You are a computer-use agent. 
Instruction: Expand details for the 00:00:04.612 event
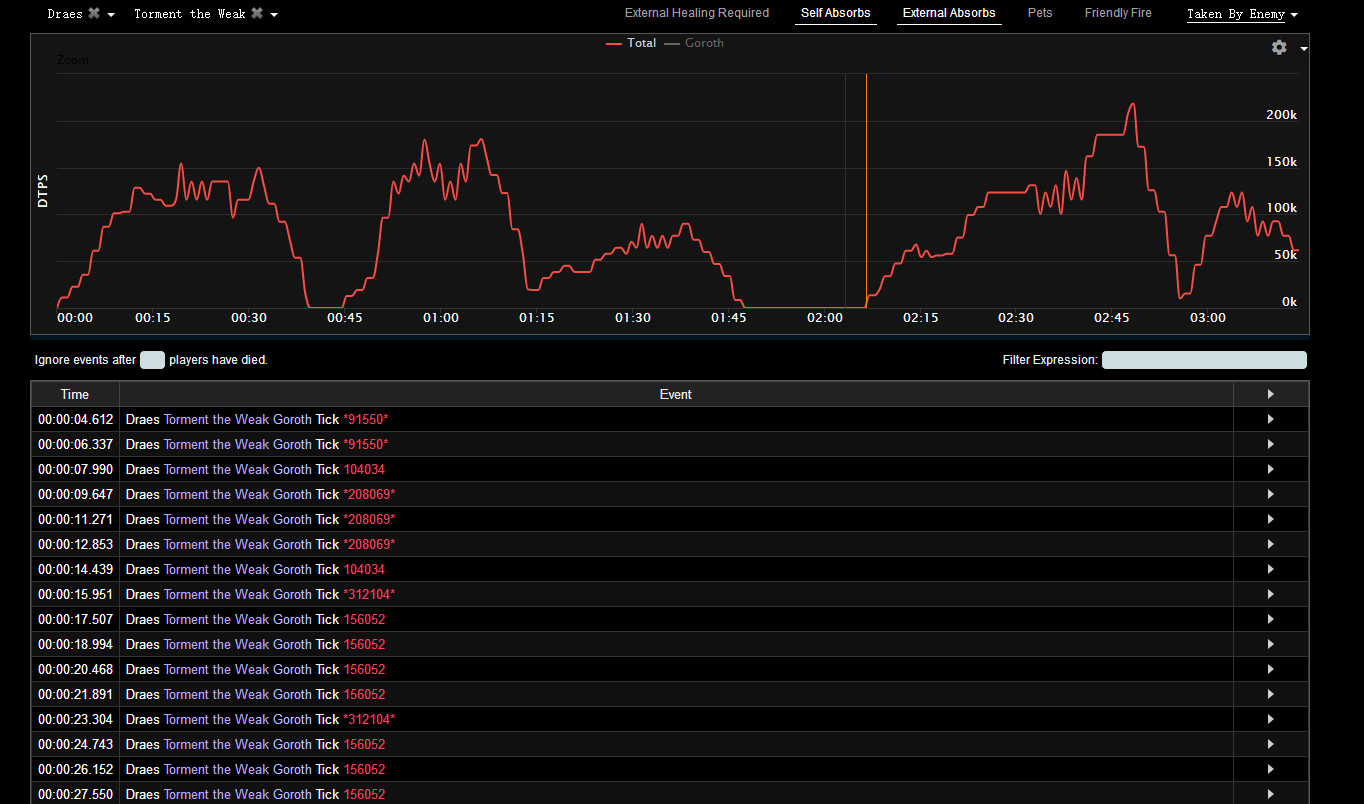[1271, 419]
